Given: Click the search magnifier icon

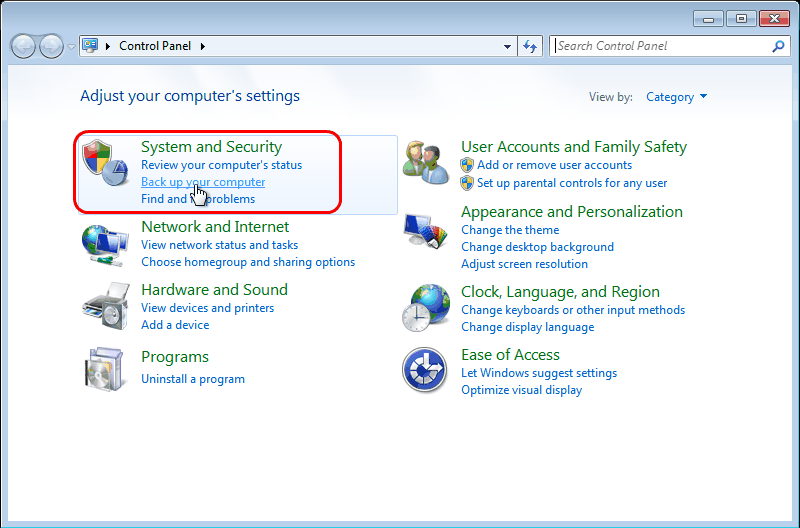Looking at the screenshot, I should [778, 46].
